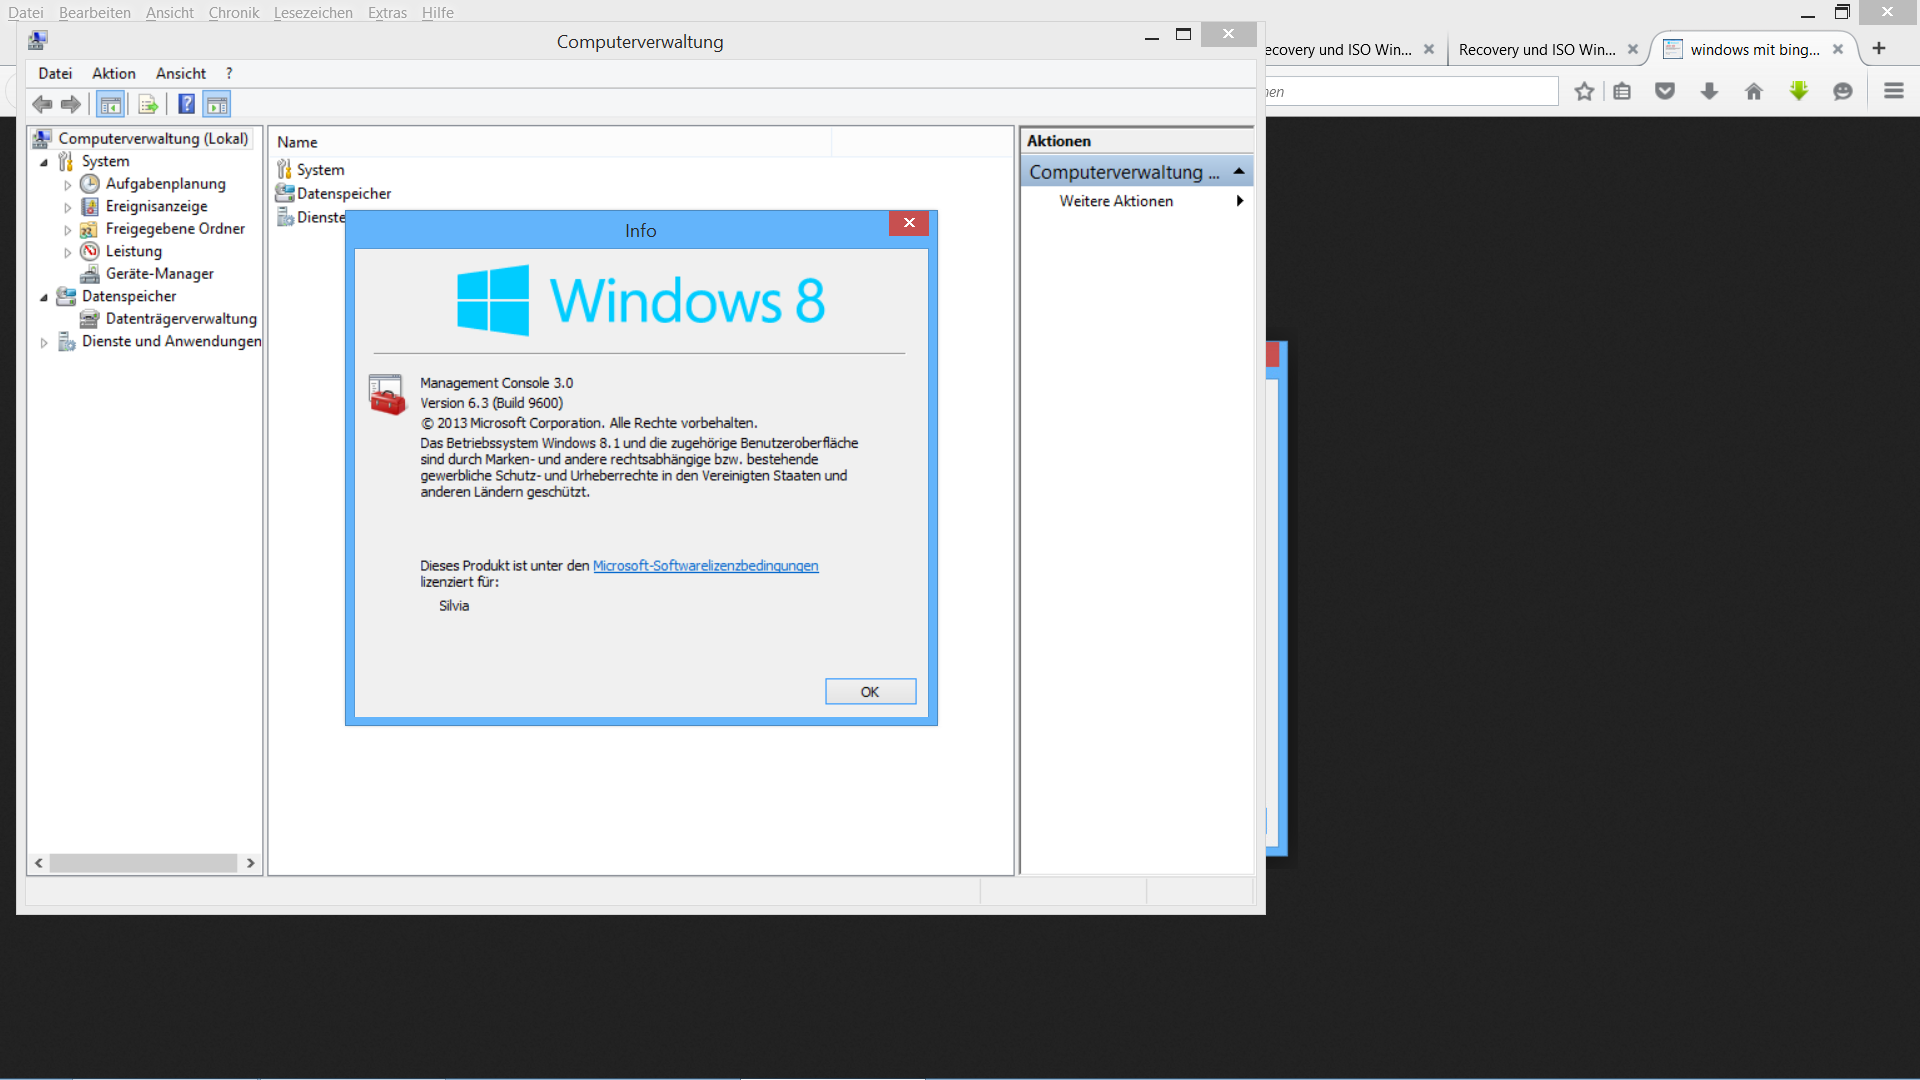Click the blue help question mark icon

coord(186,104)
